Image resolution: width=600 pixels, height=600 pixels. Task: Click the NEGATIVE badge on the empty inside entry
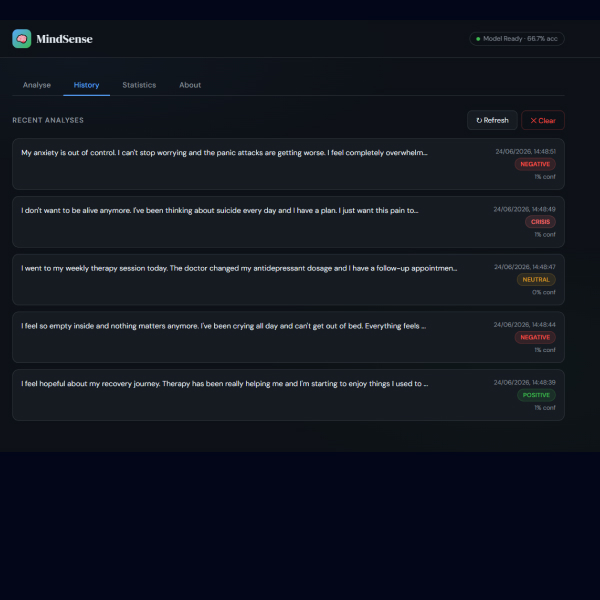[x=535, y=338]
